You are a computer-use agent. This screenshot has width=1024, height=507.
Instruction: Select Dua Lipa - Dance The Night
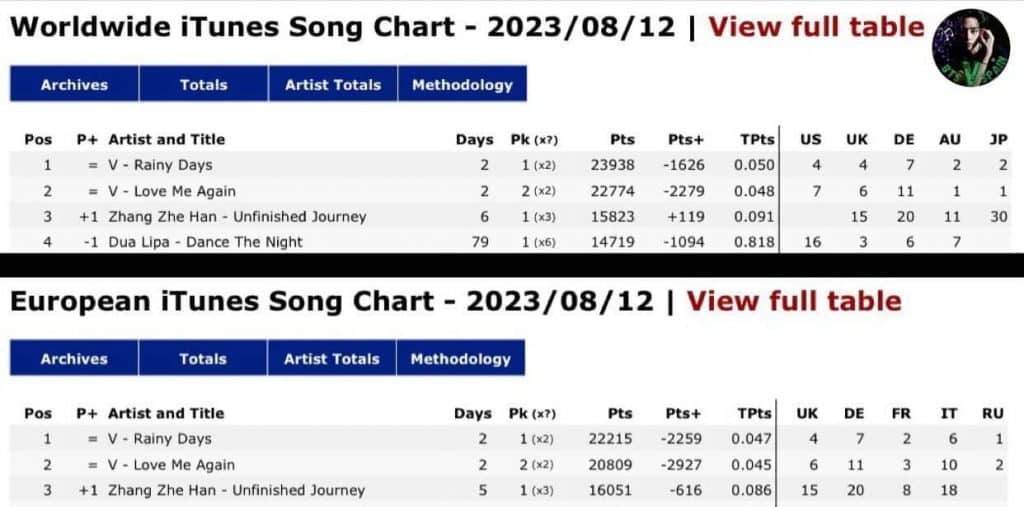[x=205, y=242]
